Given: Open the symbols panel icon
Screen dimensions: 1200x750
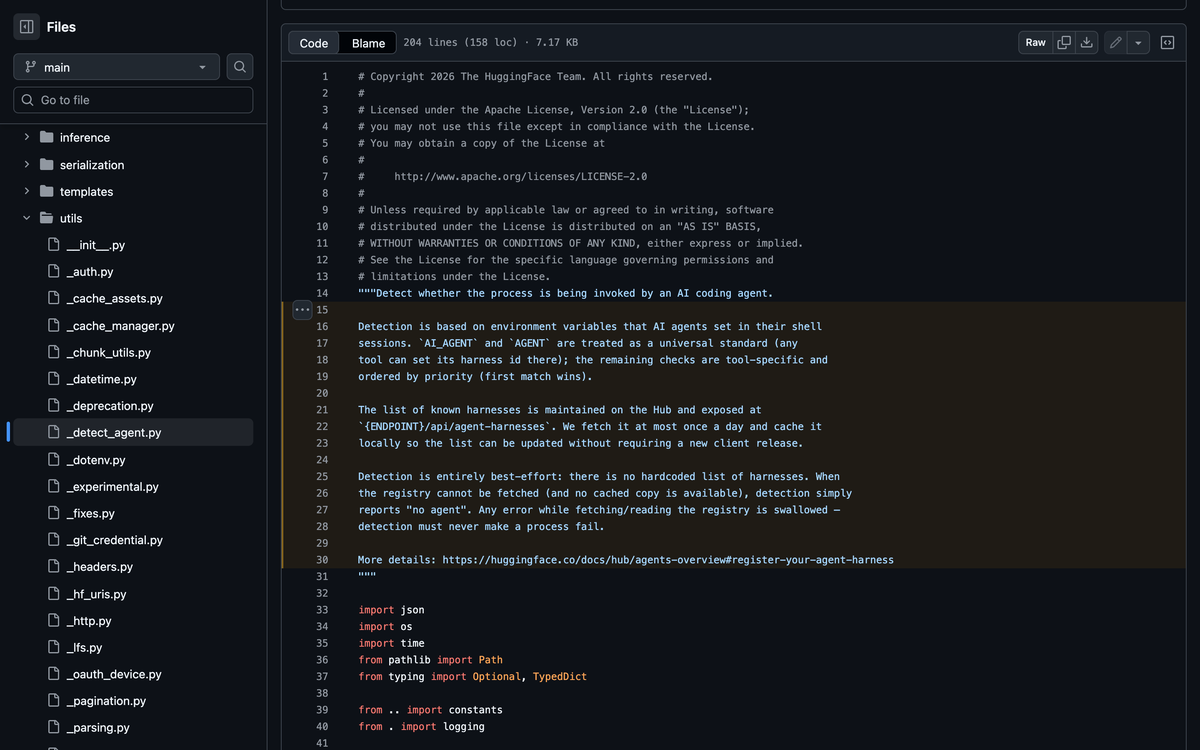Looking at the screenshot, I should (1167, 42).
